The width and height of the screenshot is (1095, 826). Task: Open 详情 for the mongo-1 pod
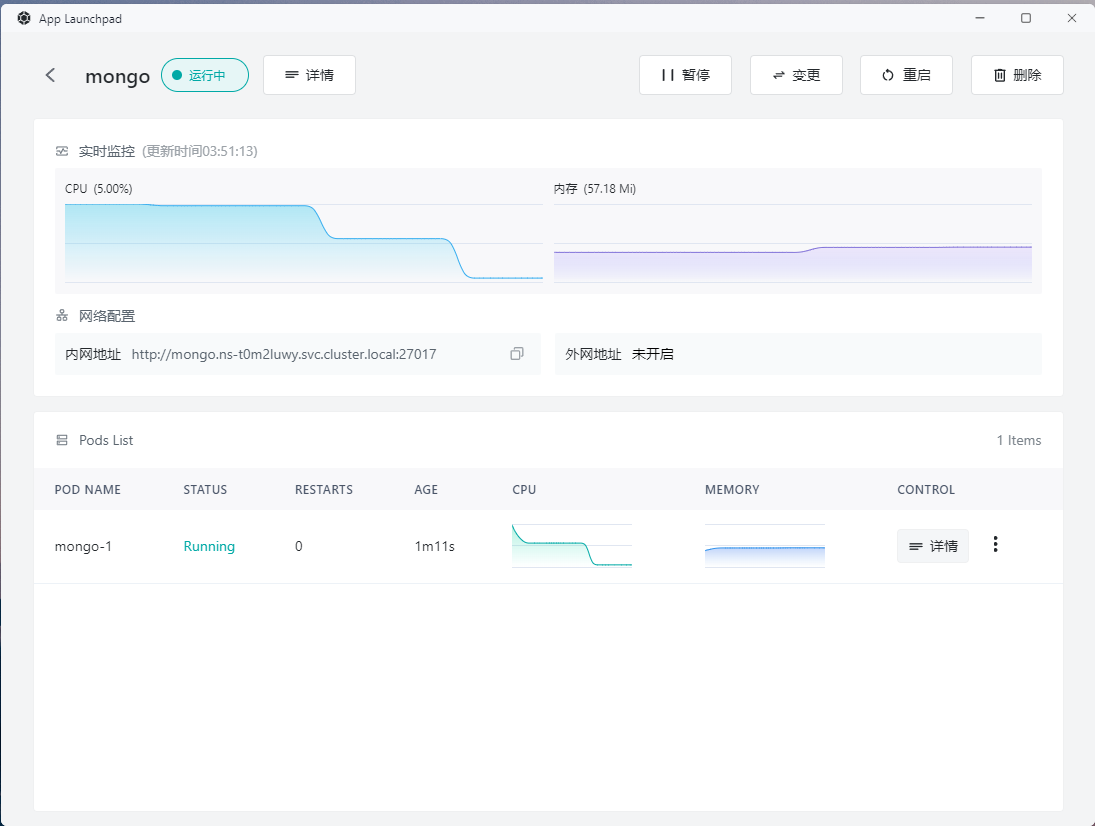pyautogui.click(x=933, y=546)
